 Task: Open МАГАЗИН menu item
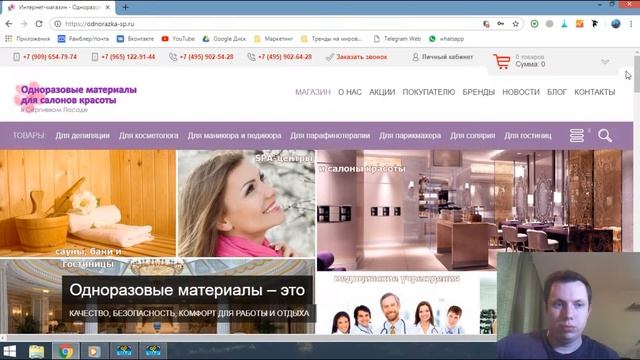click(313, 92)
